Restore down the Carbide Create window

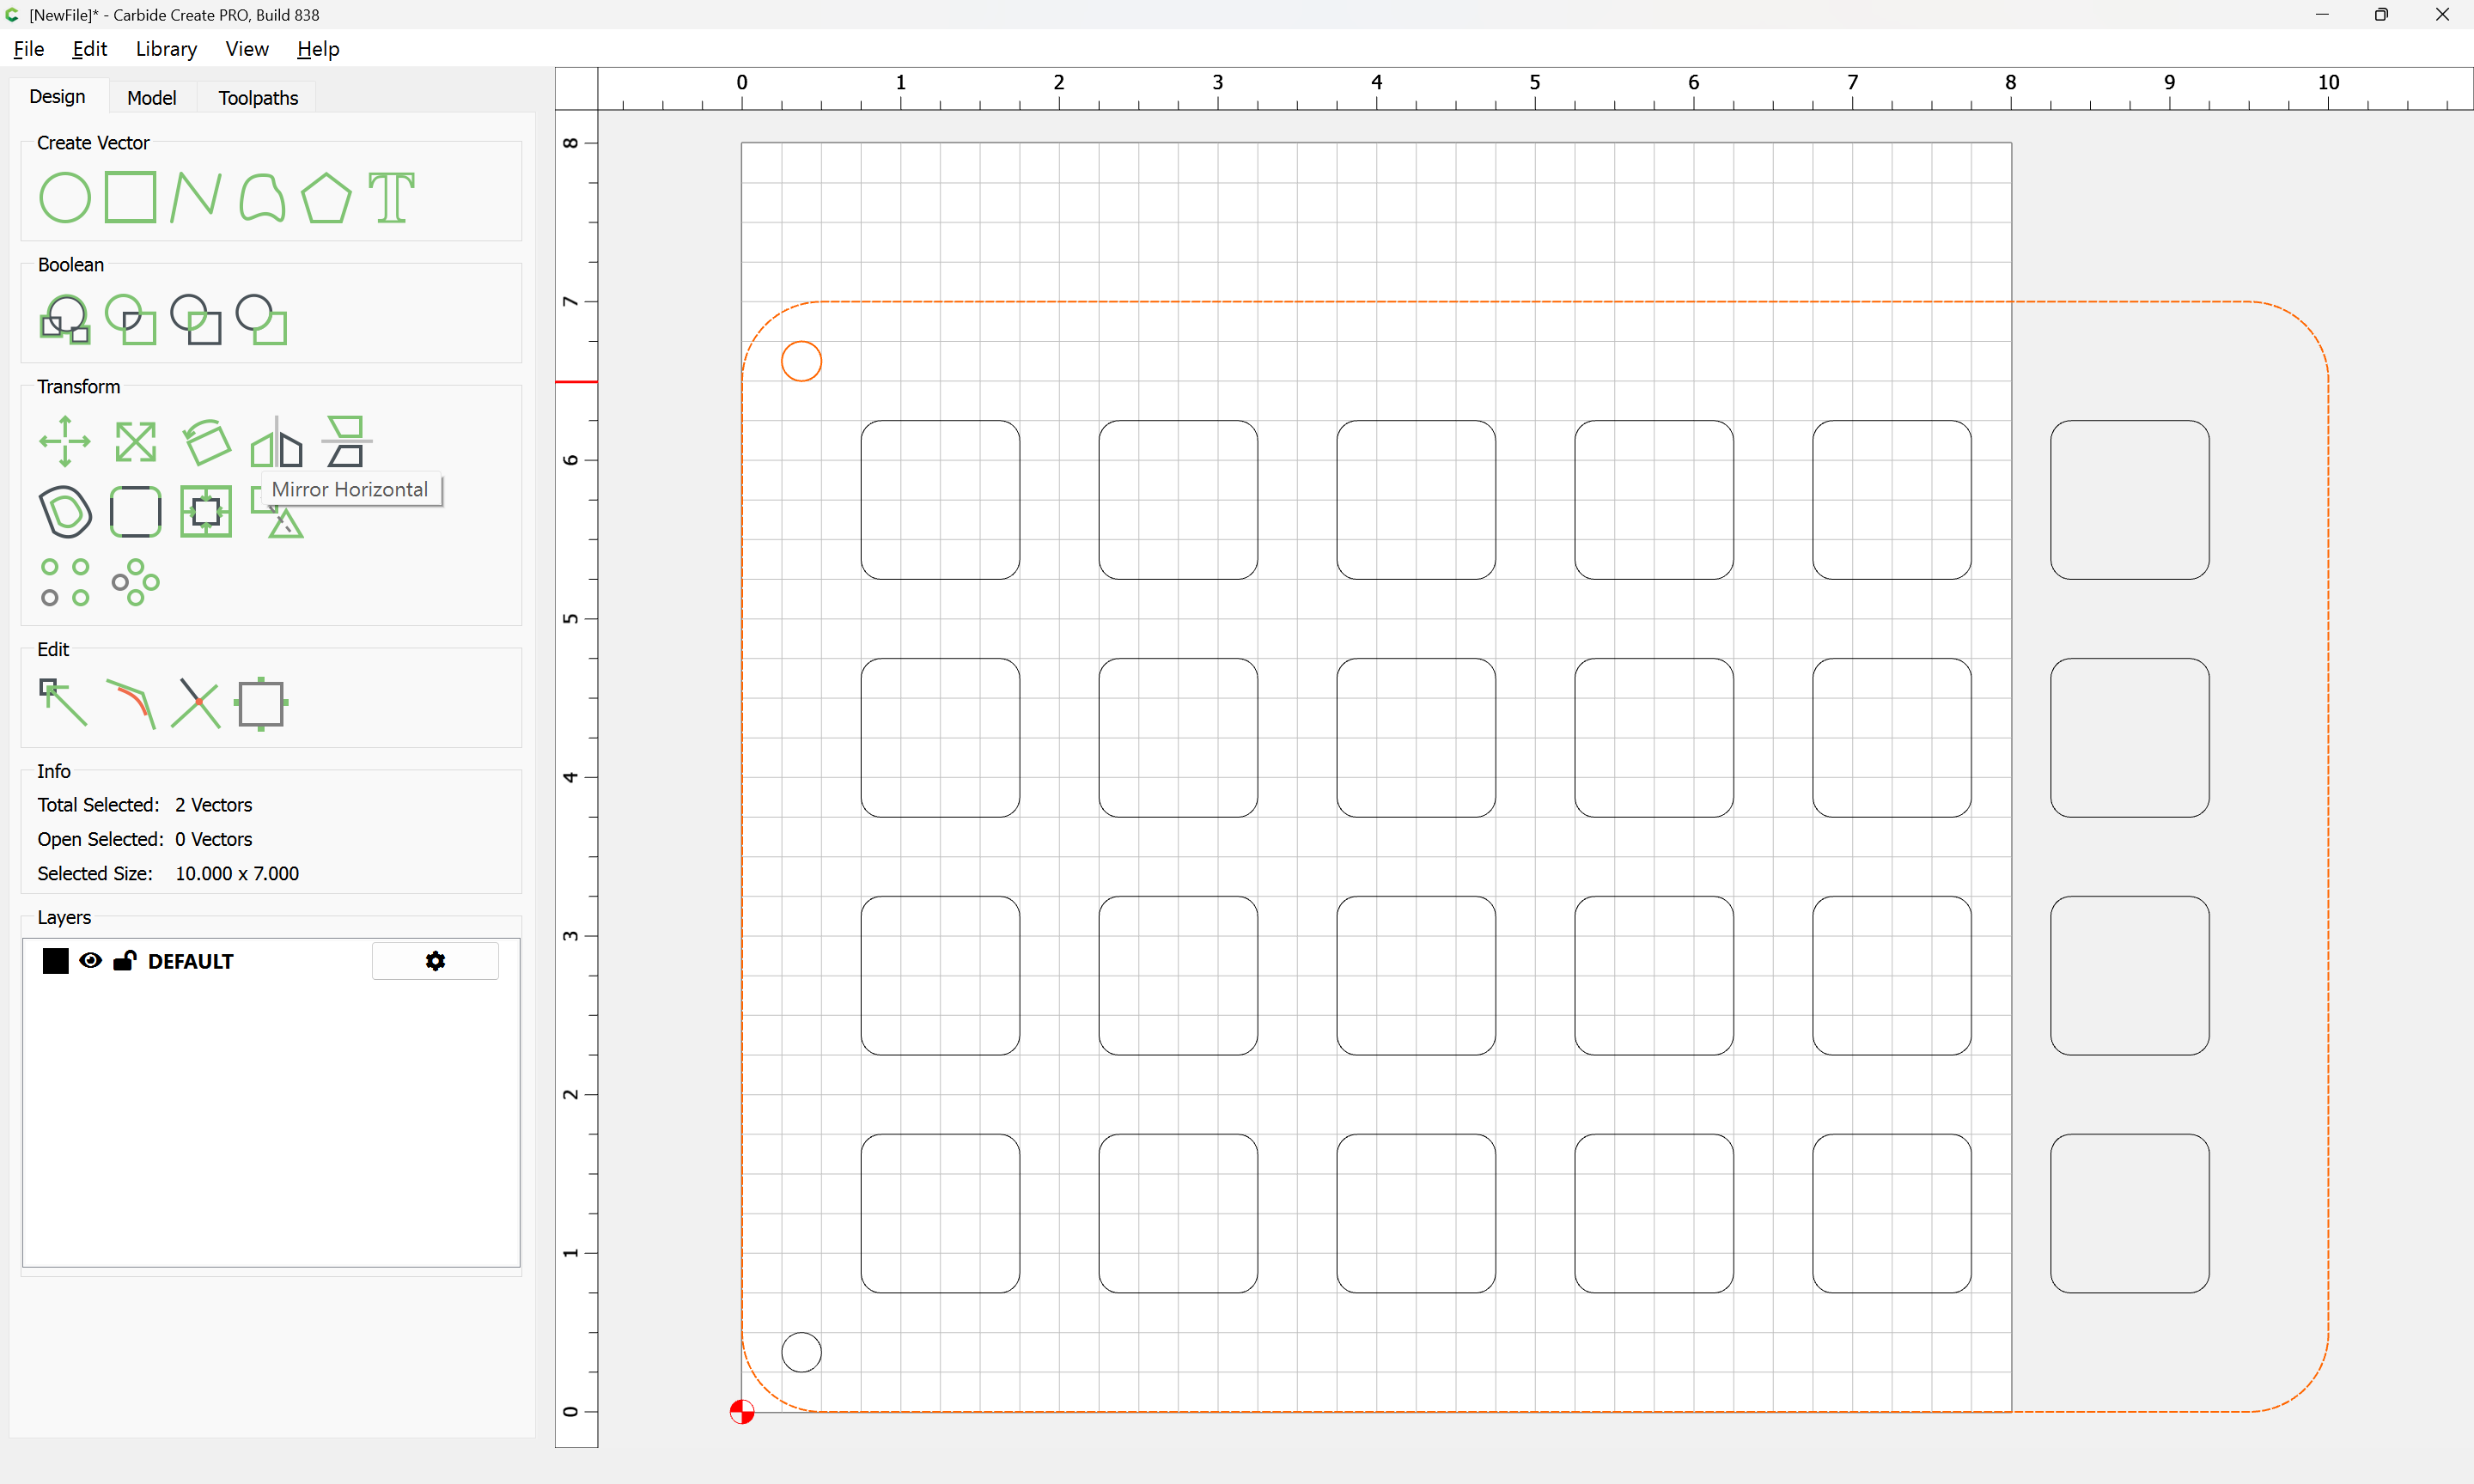[x=2382, y=14]
